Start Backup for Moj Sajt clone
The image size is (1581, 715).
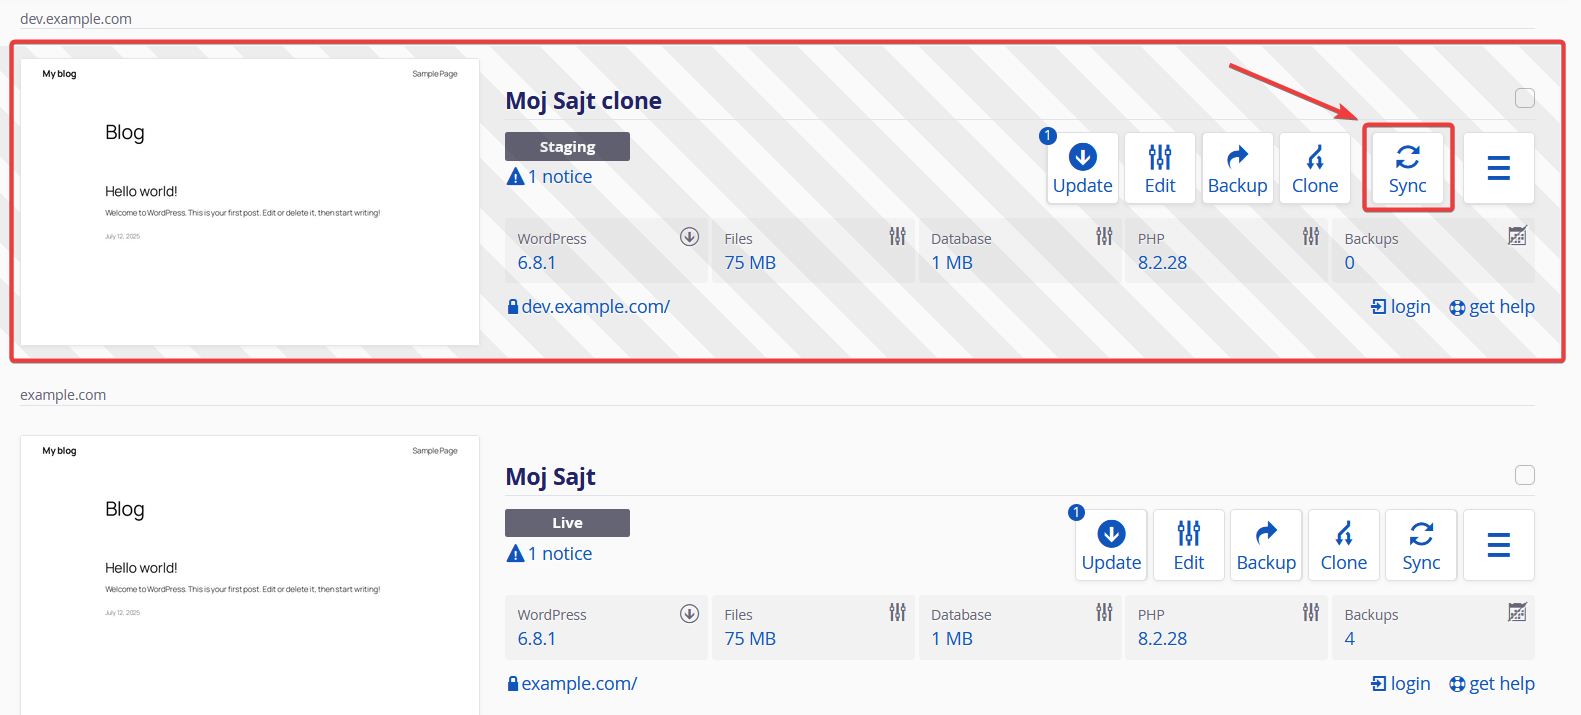pos(1238,168)
